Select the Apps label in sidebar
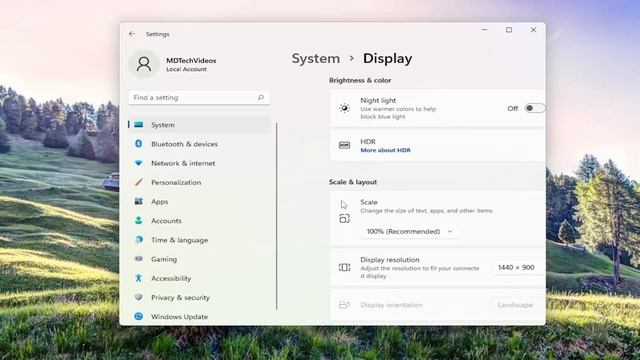Image resolution: width=640 pixels, height=360 pixels. pyautogui.click(x=160, y=201)
